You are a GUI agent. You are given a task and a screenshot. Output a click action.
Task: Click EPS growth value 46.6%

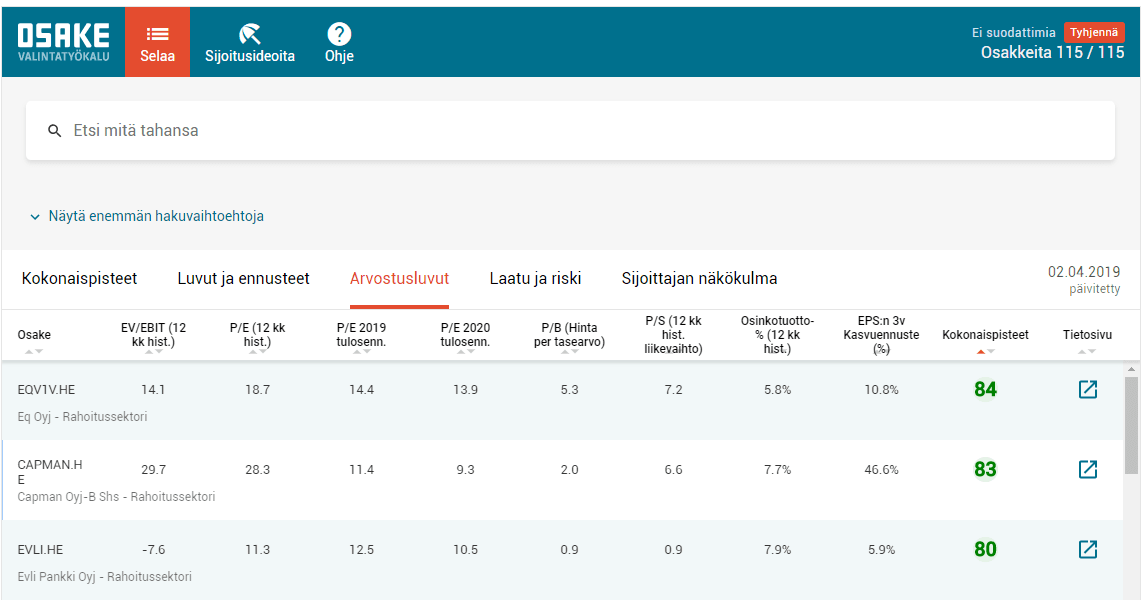881,469
